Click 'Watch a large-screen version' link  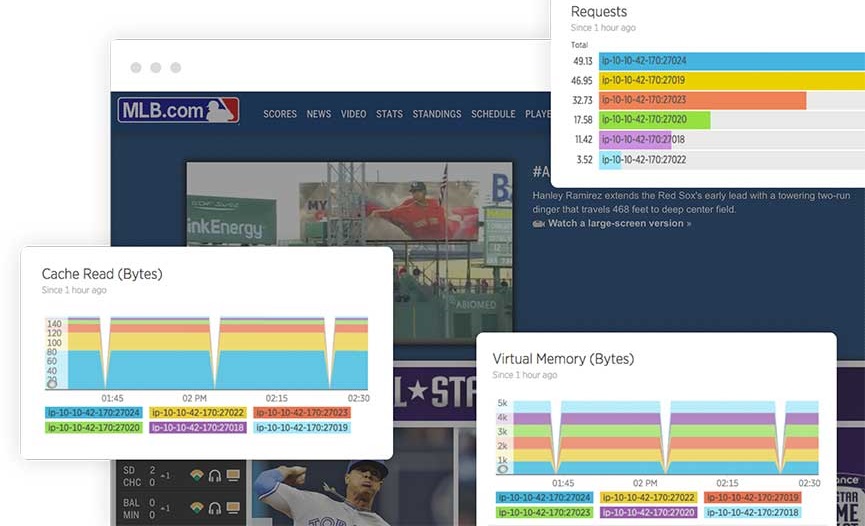click(x=620, y=224)
